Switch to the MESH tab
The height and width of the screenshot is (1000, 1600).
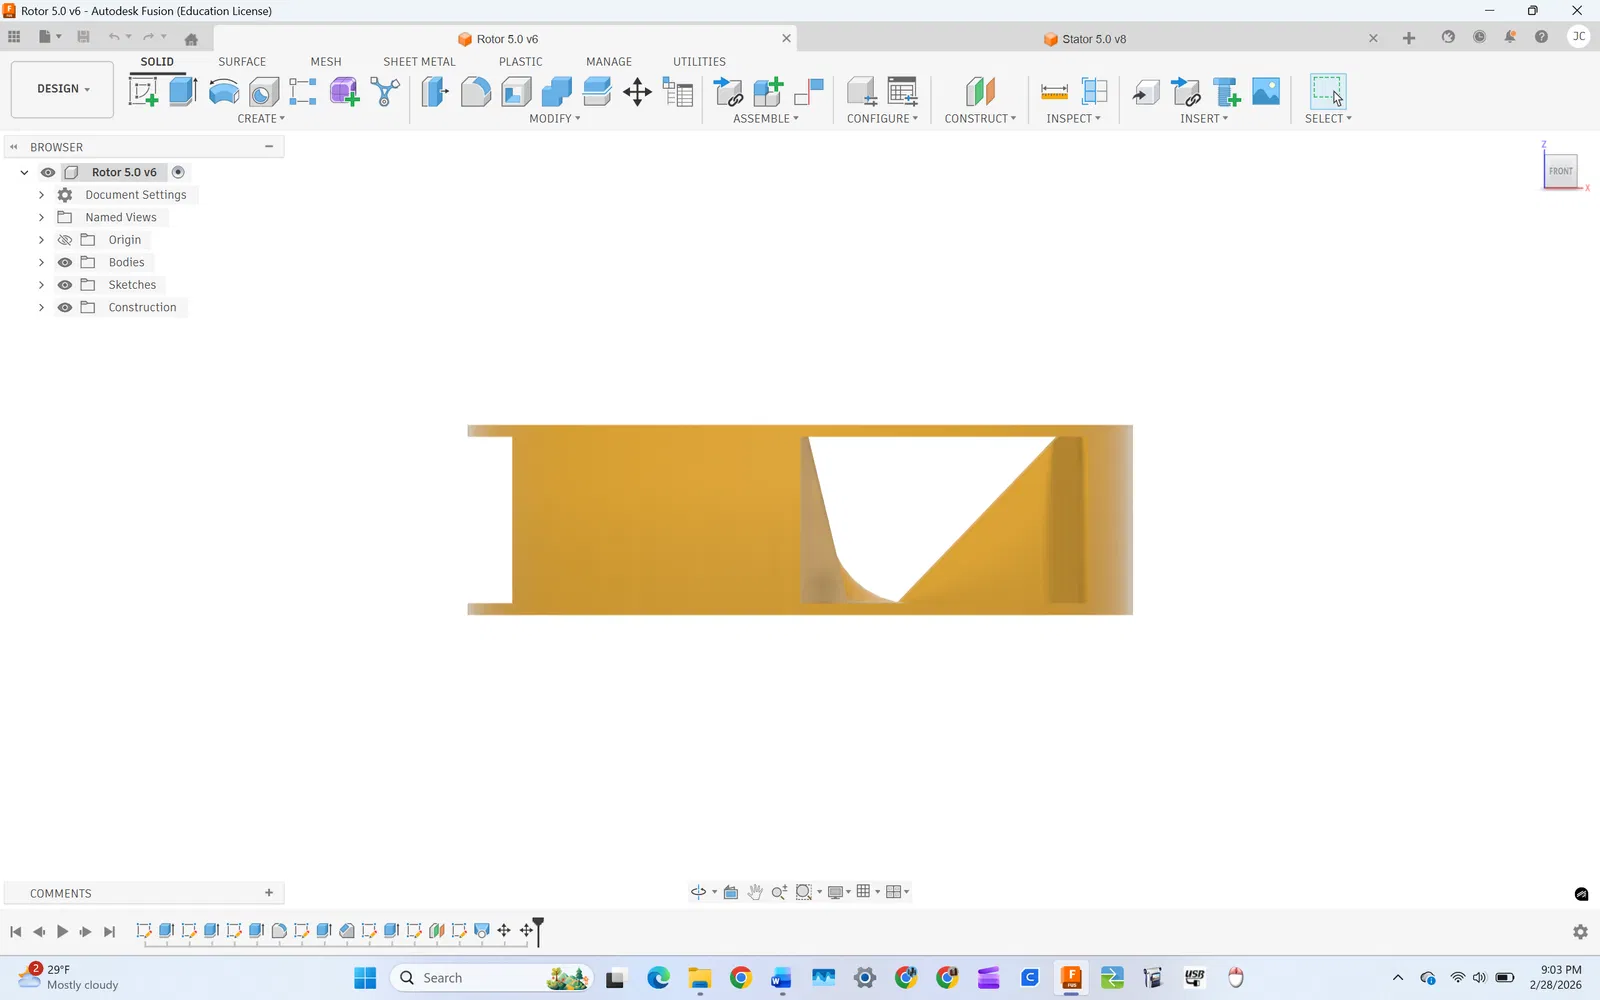326,62
